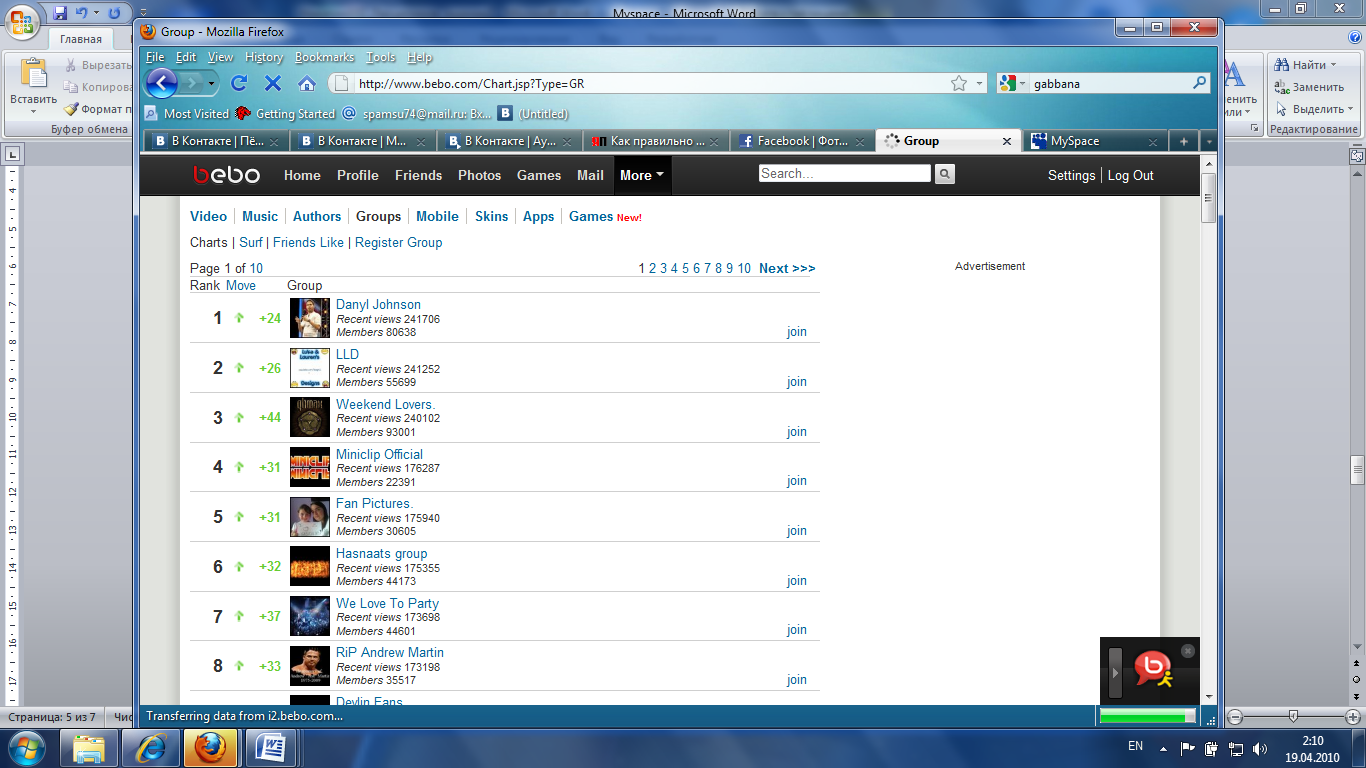
Task: Open the forward history dropdown arrow
Action: click(212, 83)
